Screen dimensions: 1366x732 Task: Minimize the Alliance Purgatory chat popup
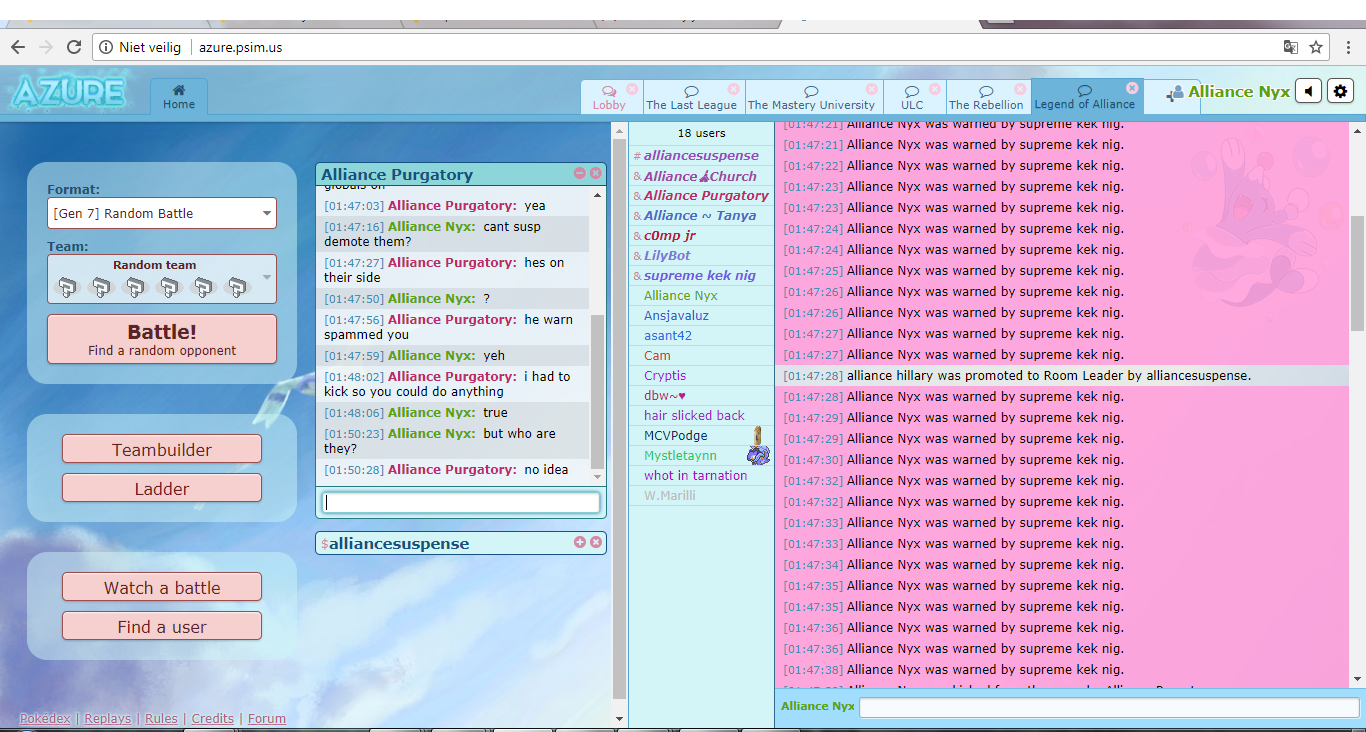pyautogui.click(x=580, y=173)
